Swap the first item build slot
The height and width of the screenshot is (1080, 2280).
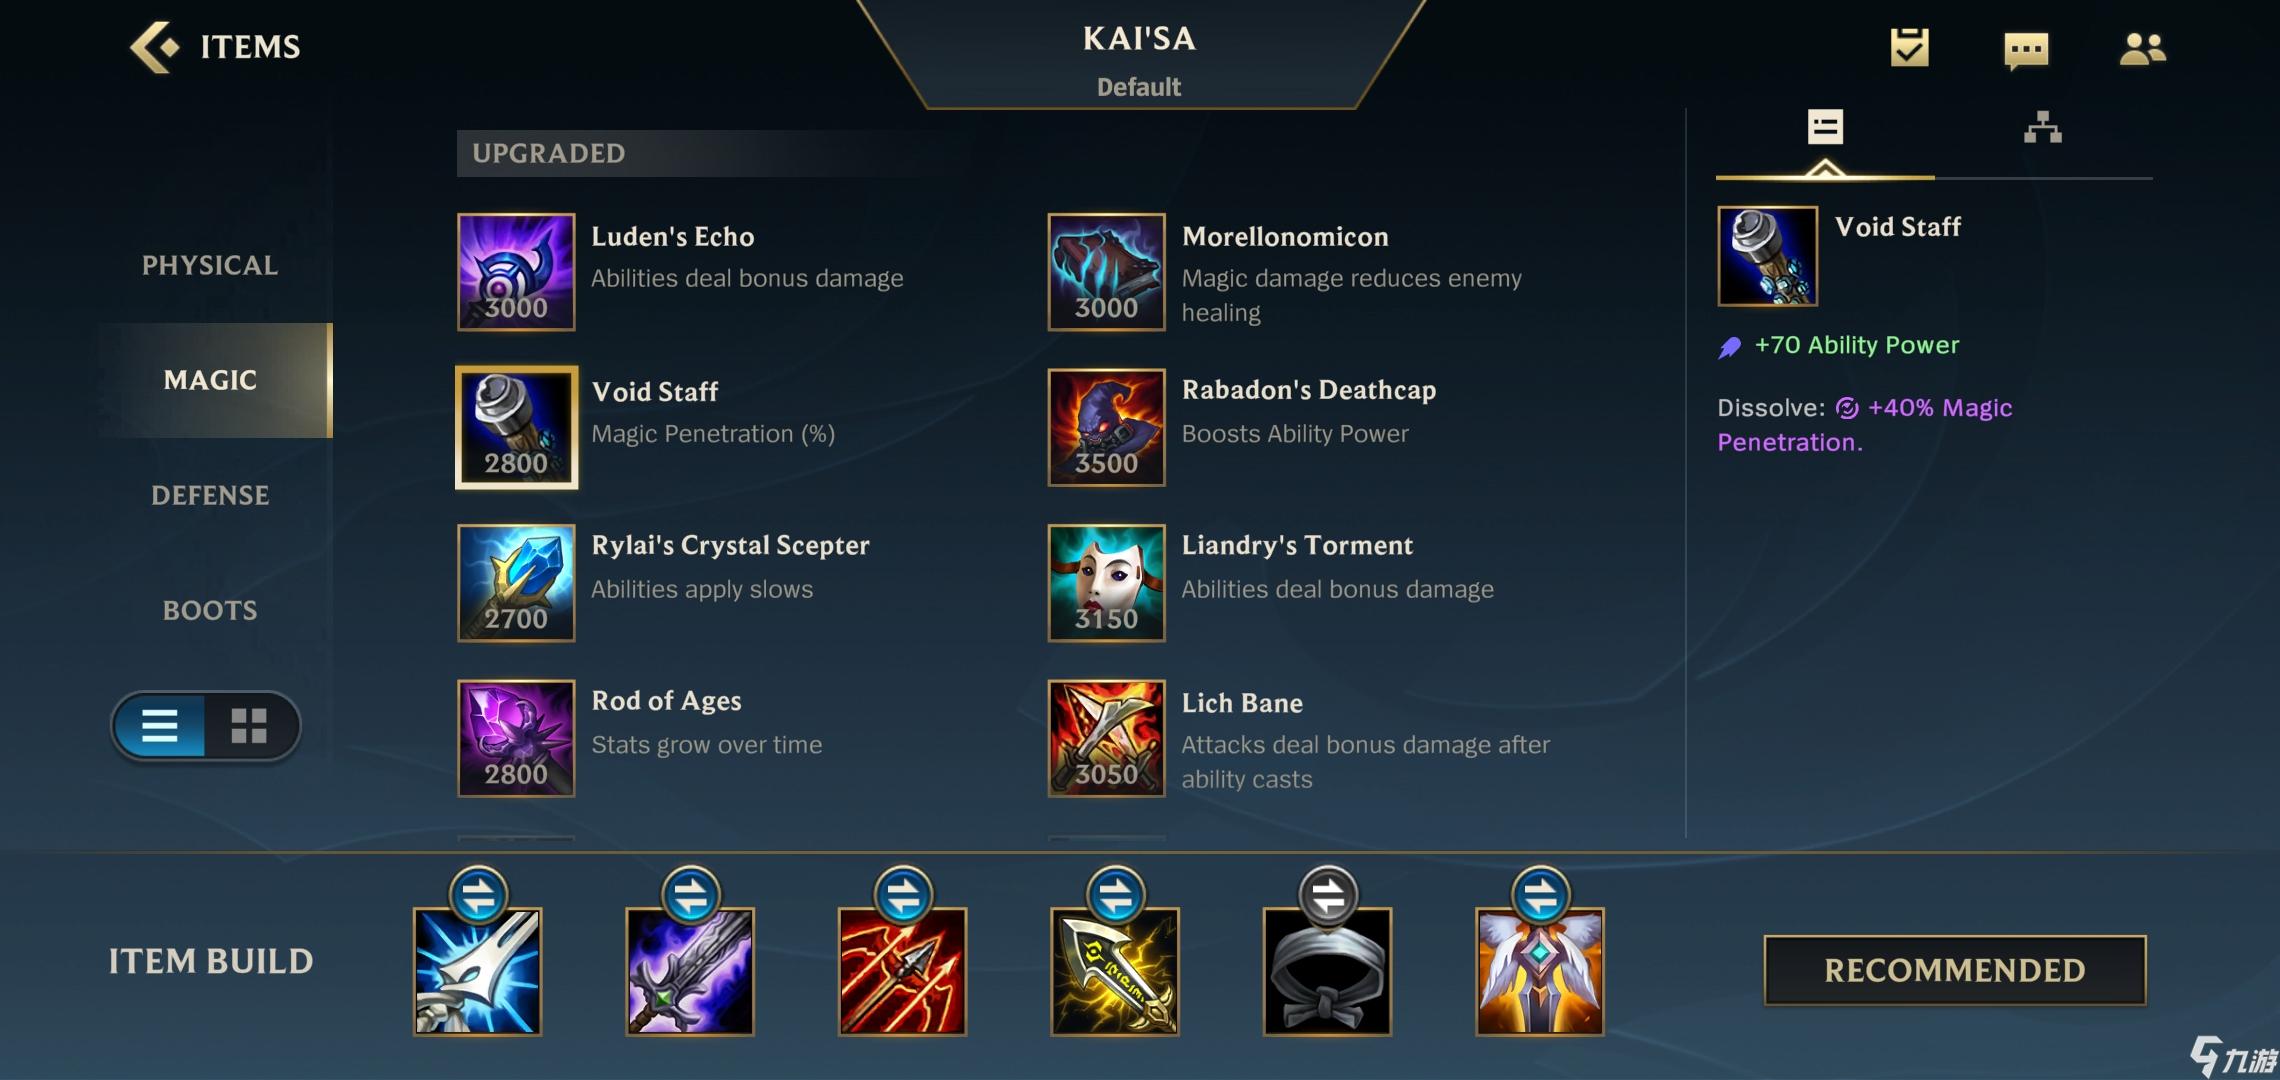tap(478, 895)
